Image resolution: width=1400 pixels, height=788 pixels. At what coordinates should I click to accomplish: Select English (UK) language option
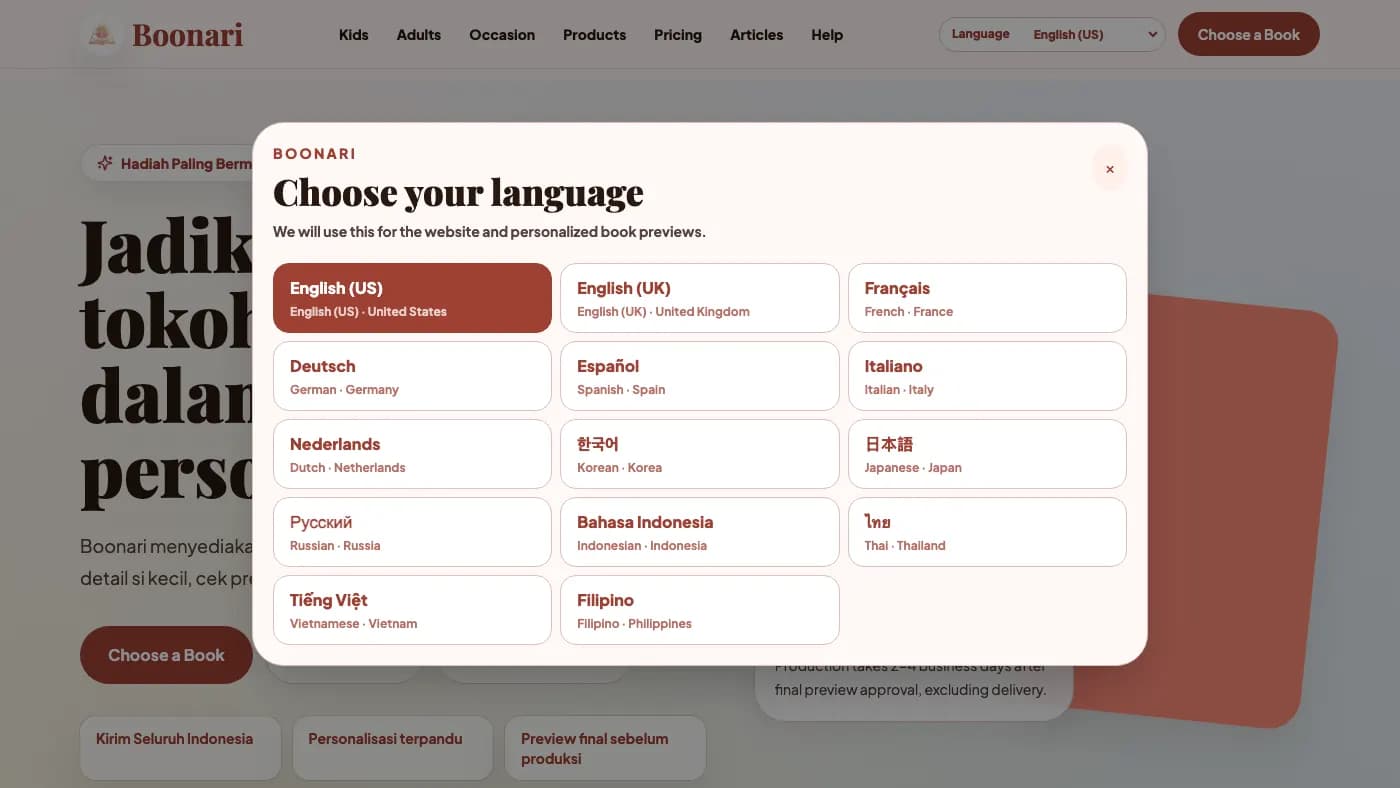pos(699,298)
